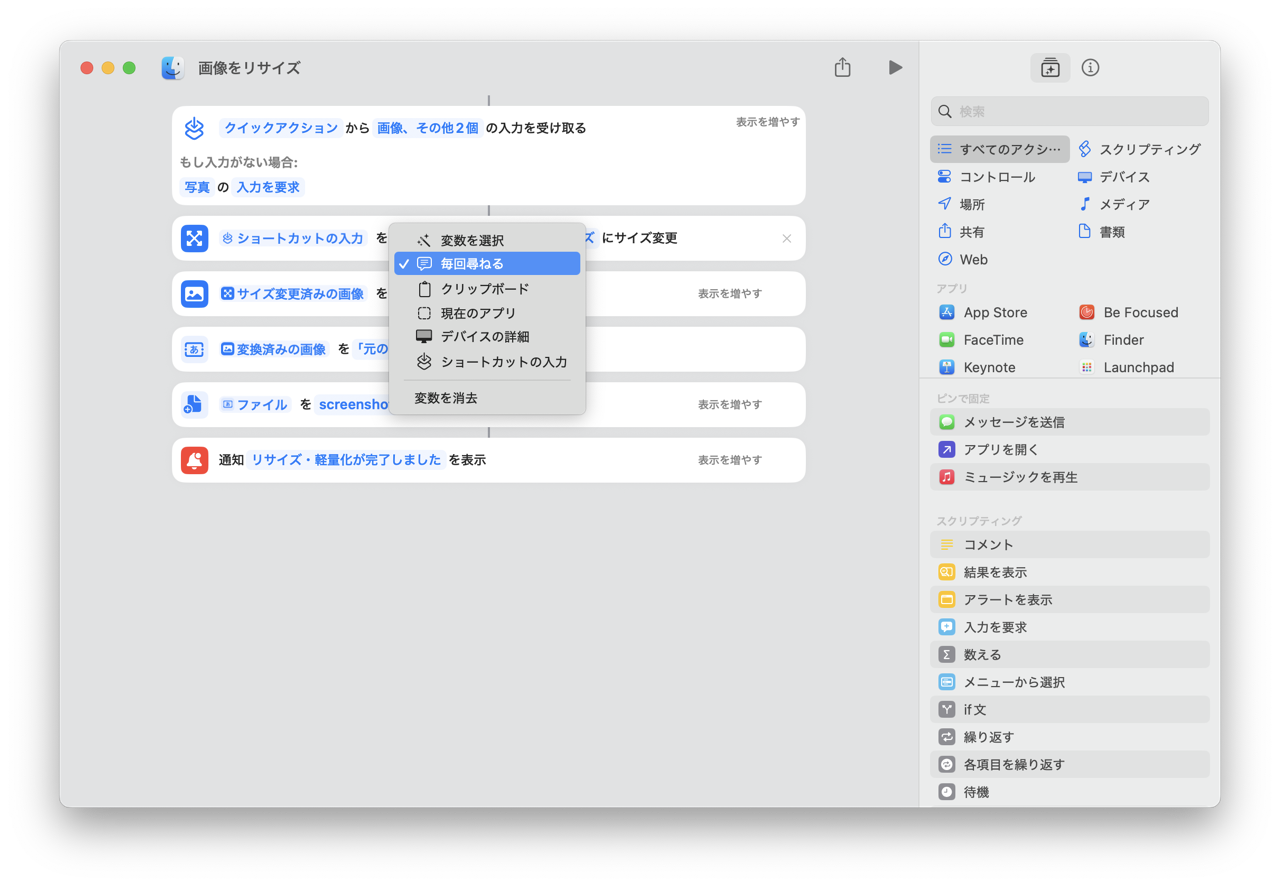The width and height of the screenshot is (1280, 886).
Task: Click 変数を消去 in the popup menu
Action: [x=487, y=398]
